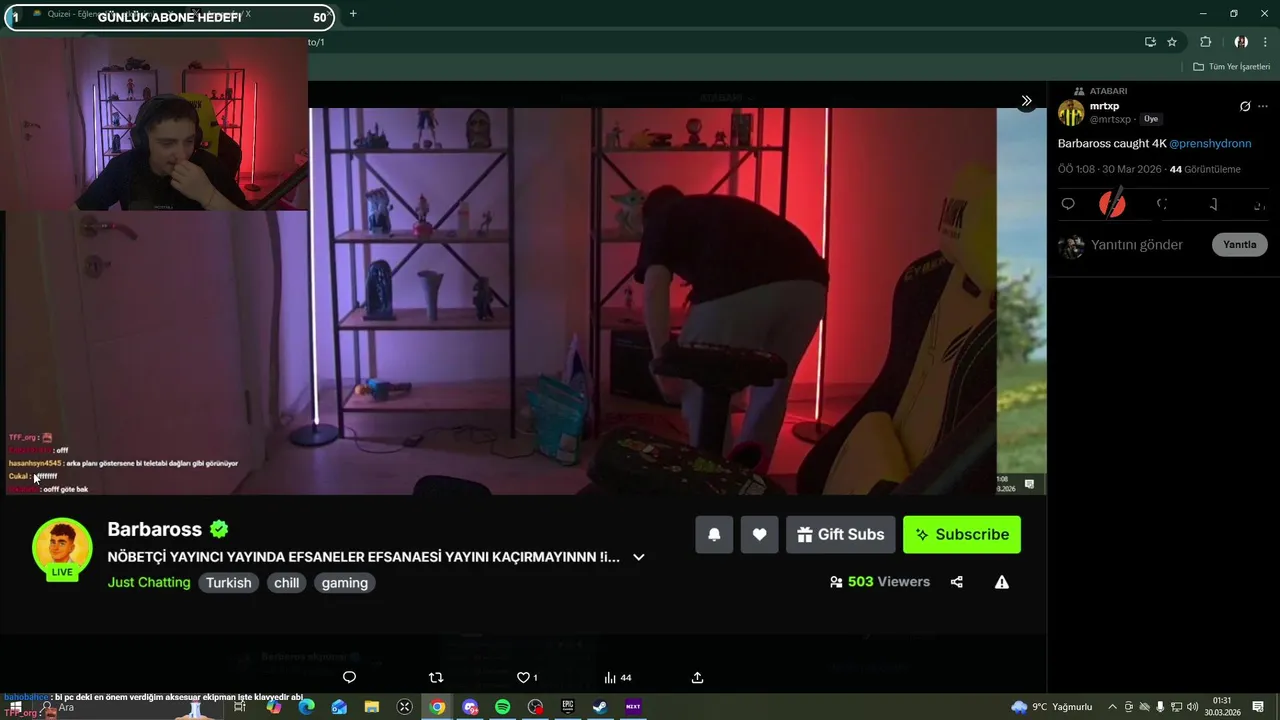Click the cast/install icon in the address bar
This screenshot has width=1280, height=720.
[1150, 42]
